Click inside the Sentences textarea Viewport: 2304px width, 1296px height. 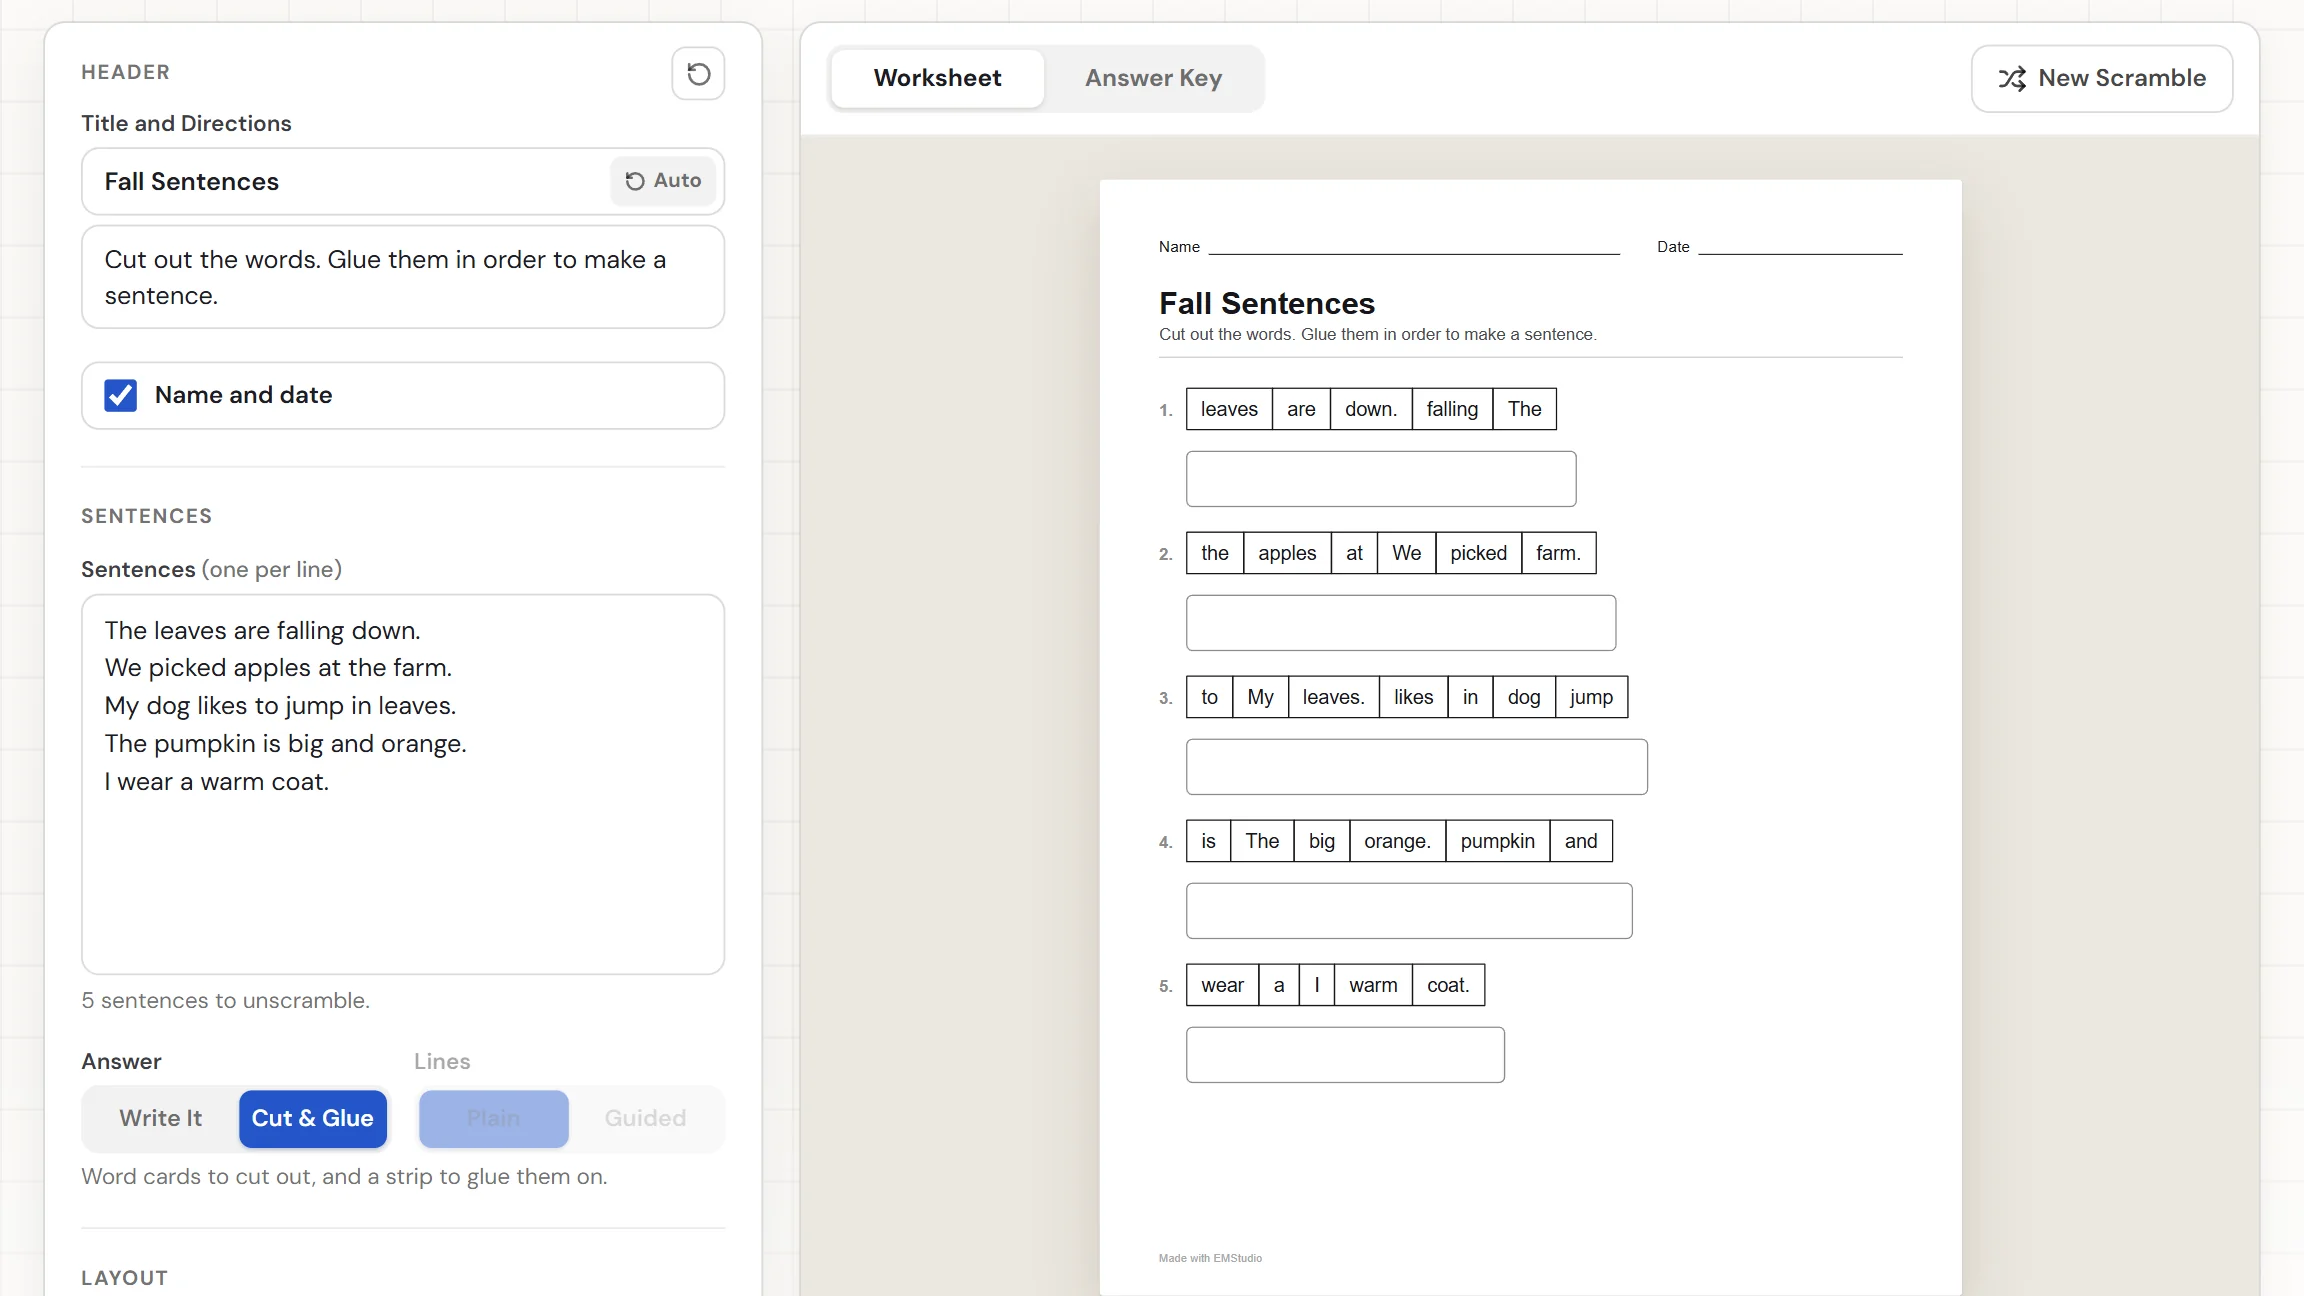pos(403,784)
